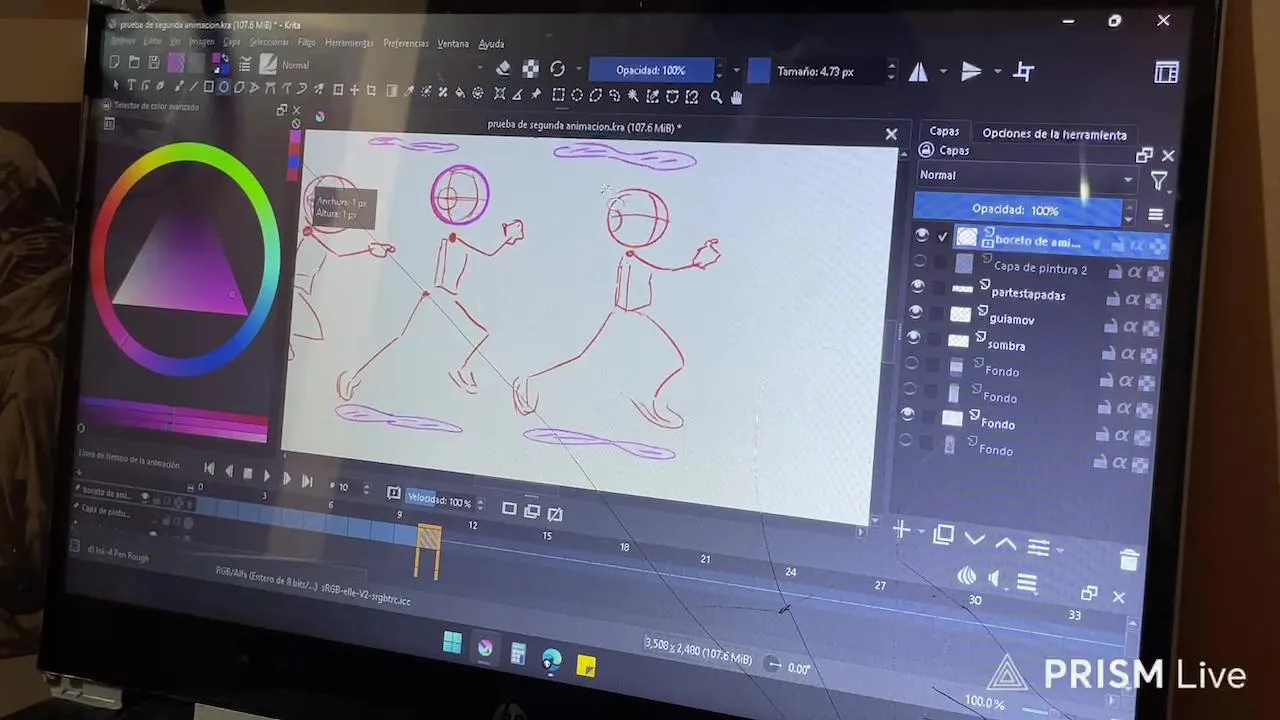Open the Ayuda menu
The height and width of the screenshot is (720, 1280).
(491, 44)
